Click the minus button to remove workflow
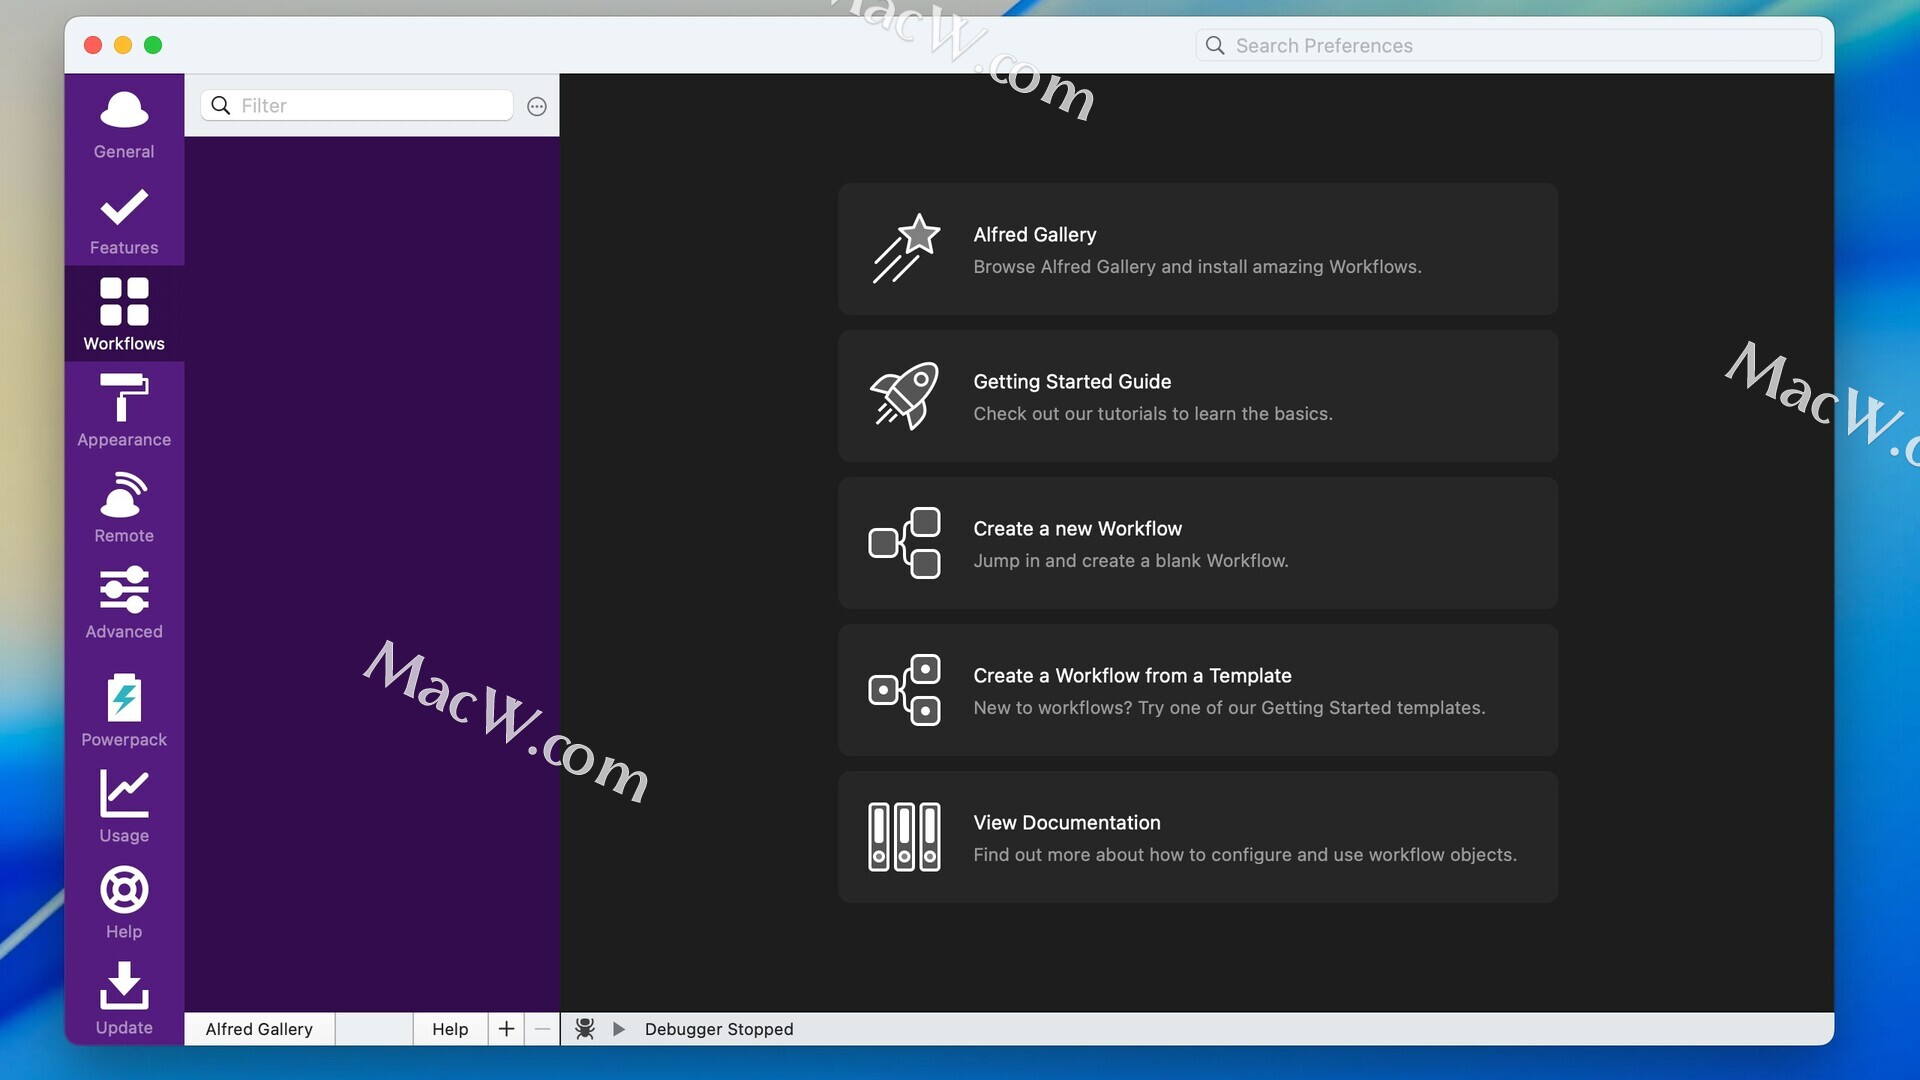The height and width of the screenshot is (1080, 1920). pos(542,1029)
